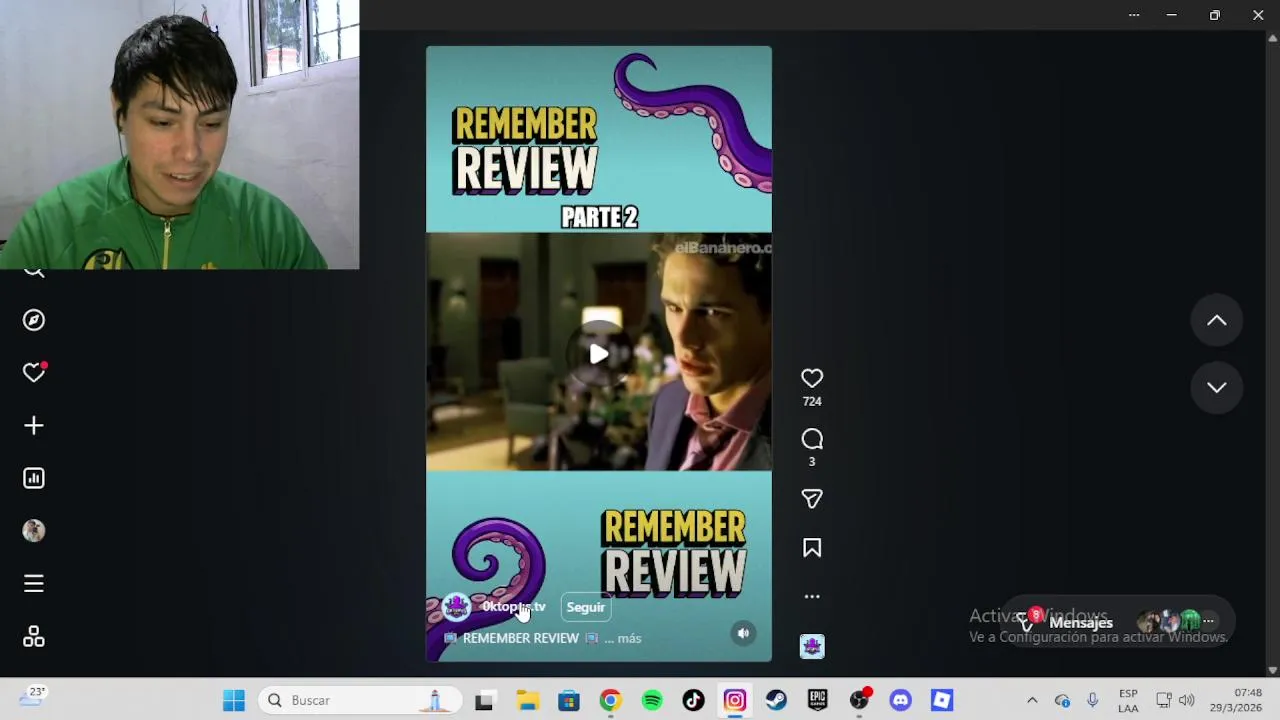Toggle the reel sound speaker button
This screenshot has height=720, width=1280.
click(x=743, y=633)
